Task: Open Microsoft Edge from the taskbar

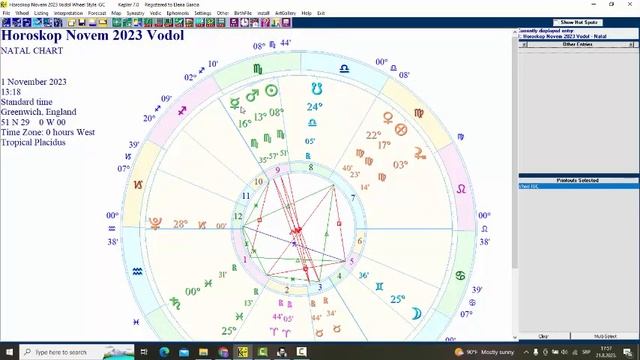Action: click(x=164, y=352)
